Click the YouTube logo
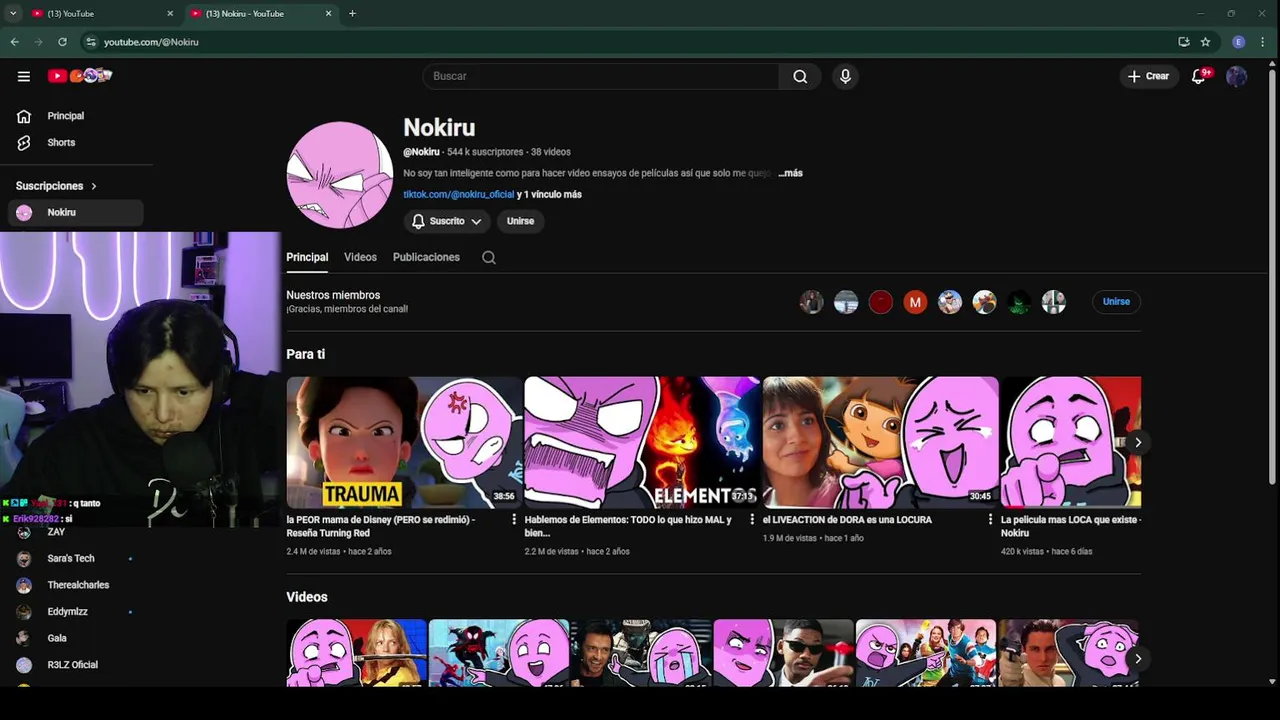 tap(80, 76)
